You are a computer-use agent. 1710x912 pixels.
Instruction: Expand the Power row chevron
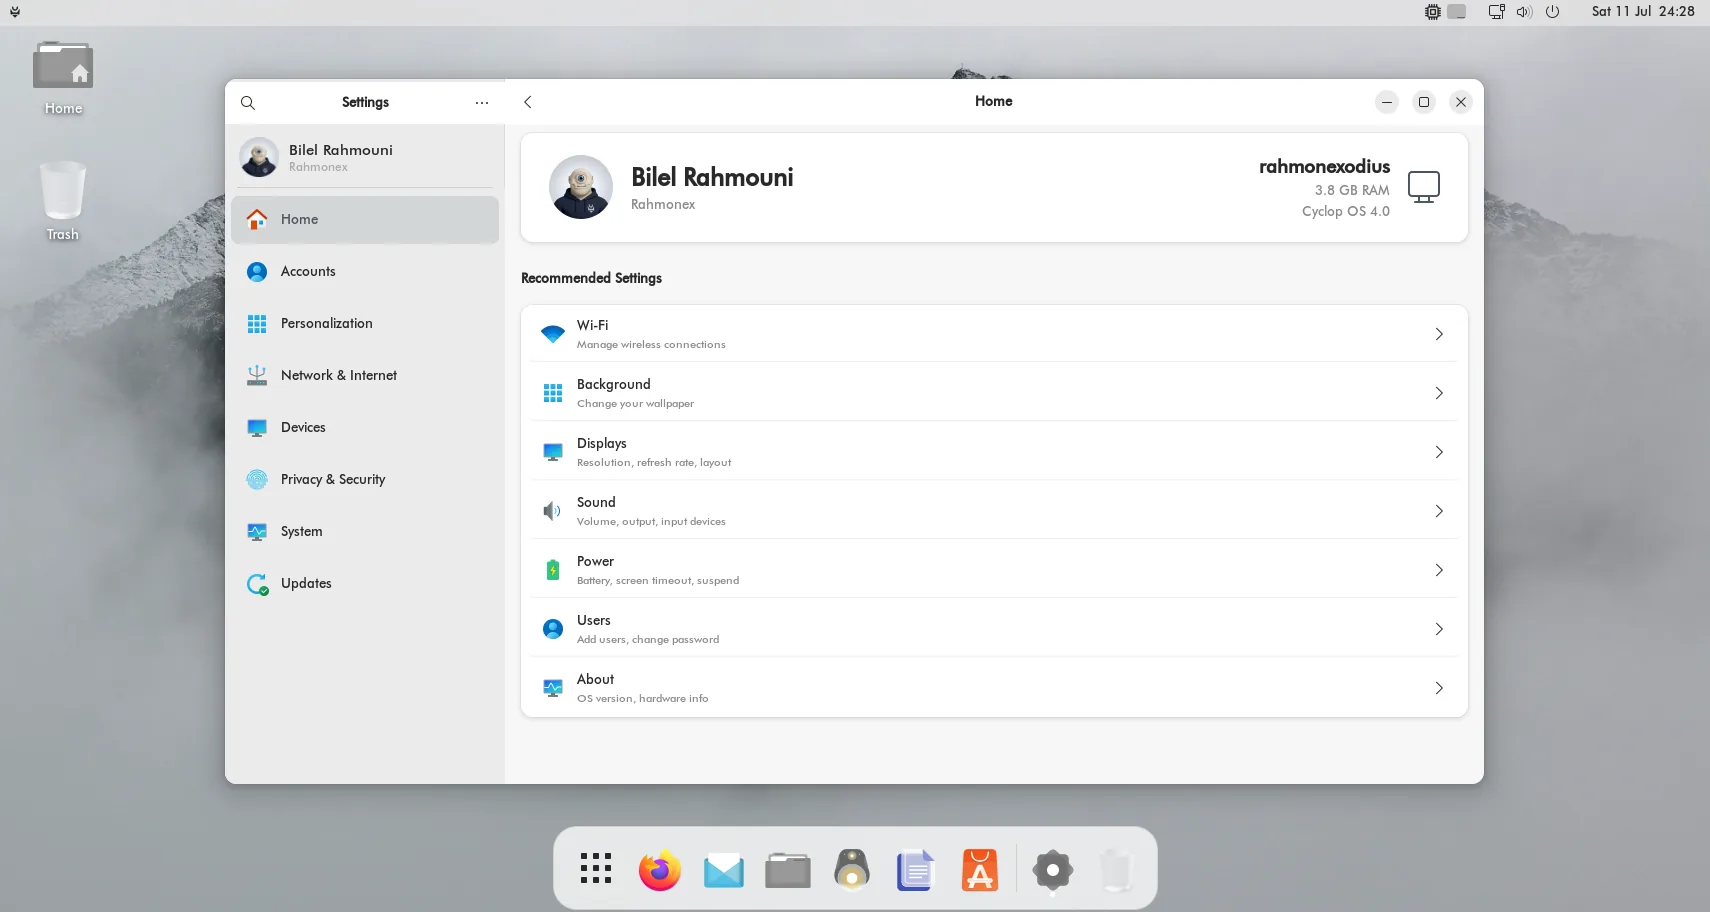pos(1439,570)
